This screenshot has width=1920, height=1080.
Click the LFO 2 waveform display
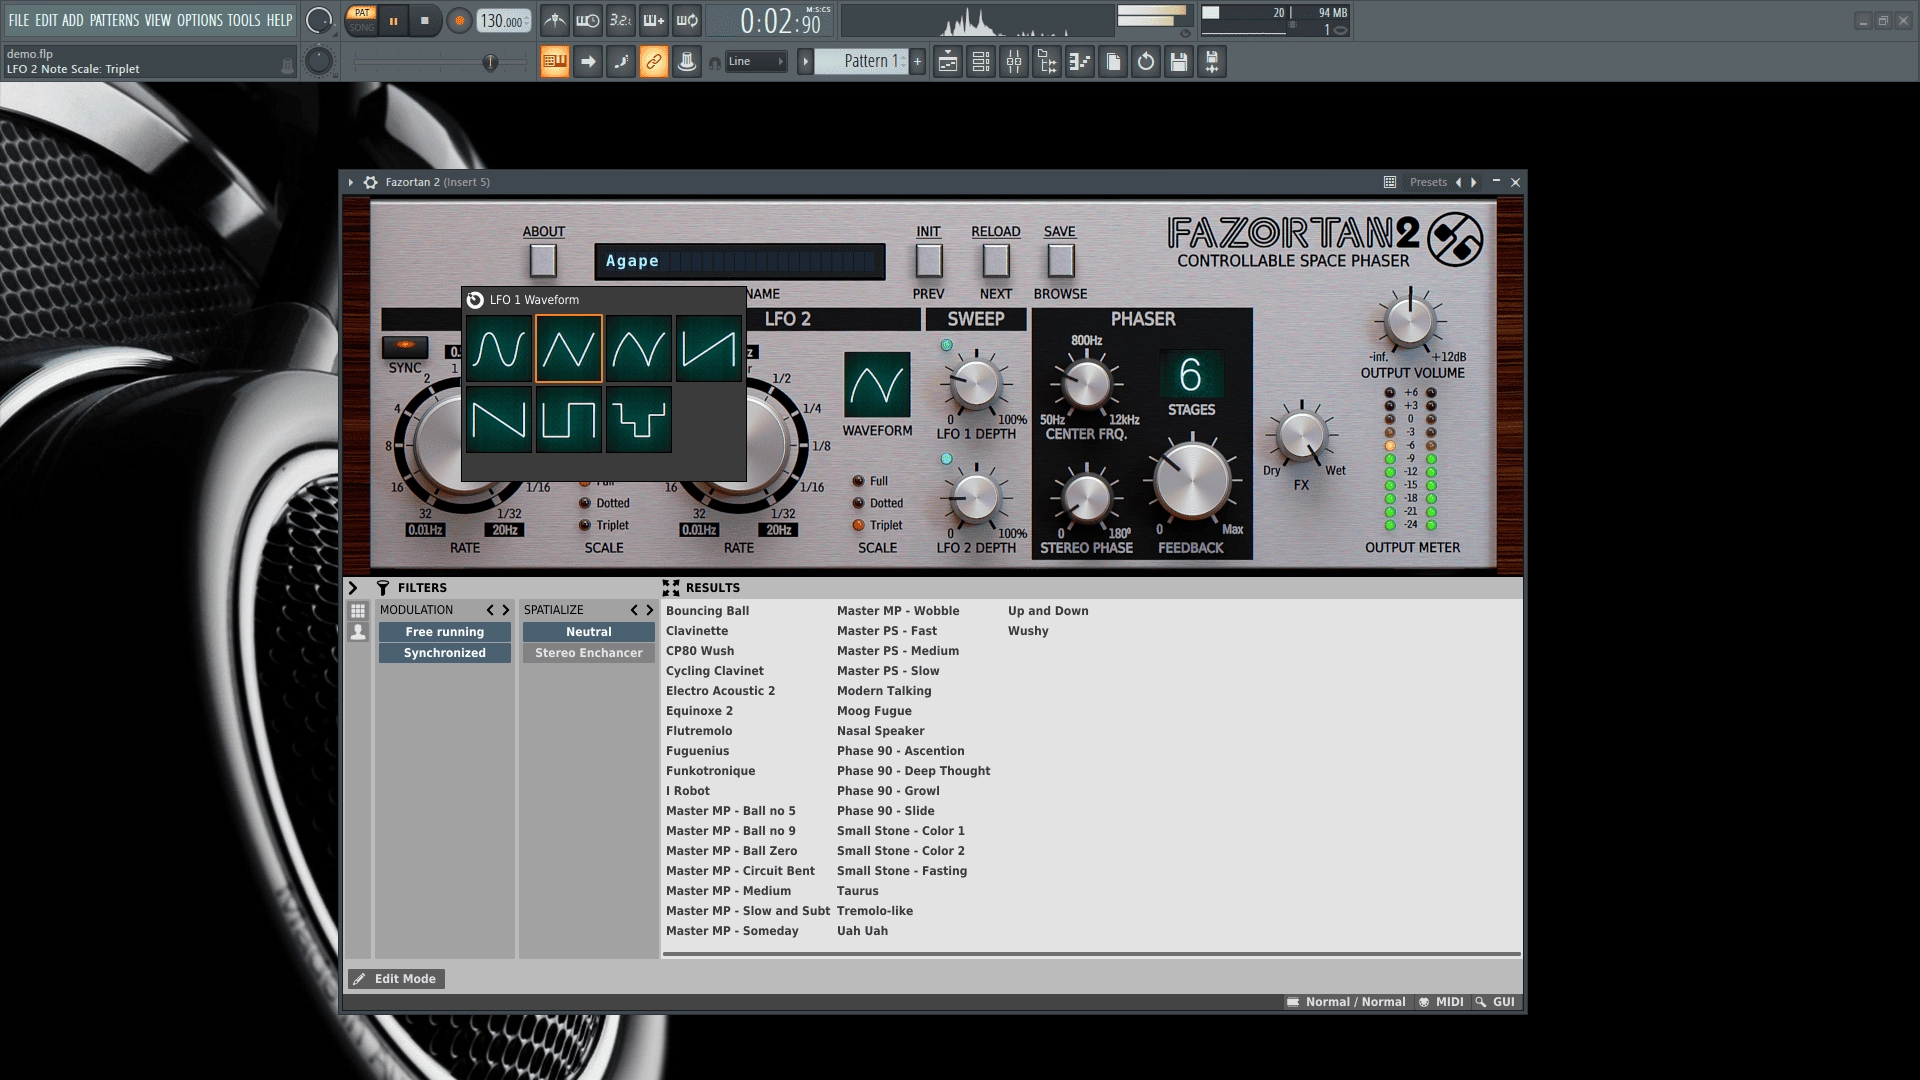877,385
